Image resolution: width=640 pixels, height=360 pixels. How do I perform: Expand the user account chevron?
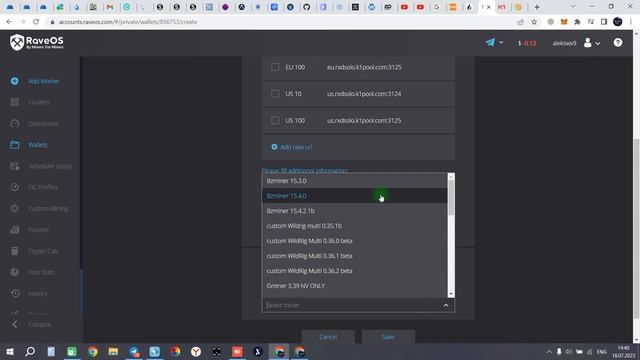click(598, 44)
